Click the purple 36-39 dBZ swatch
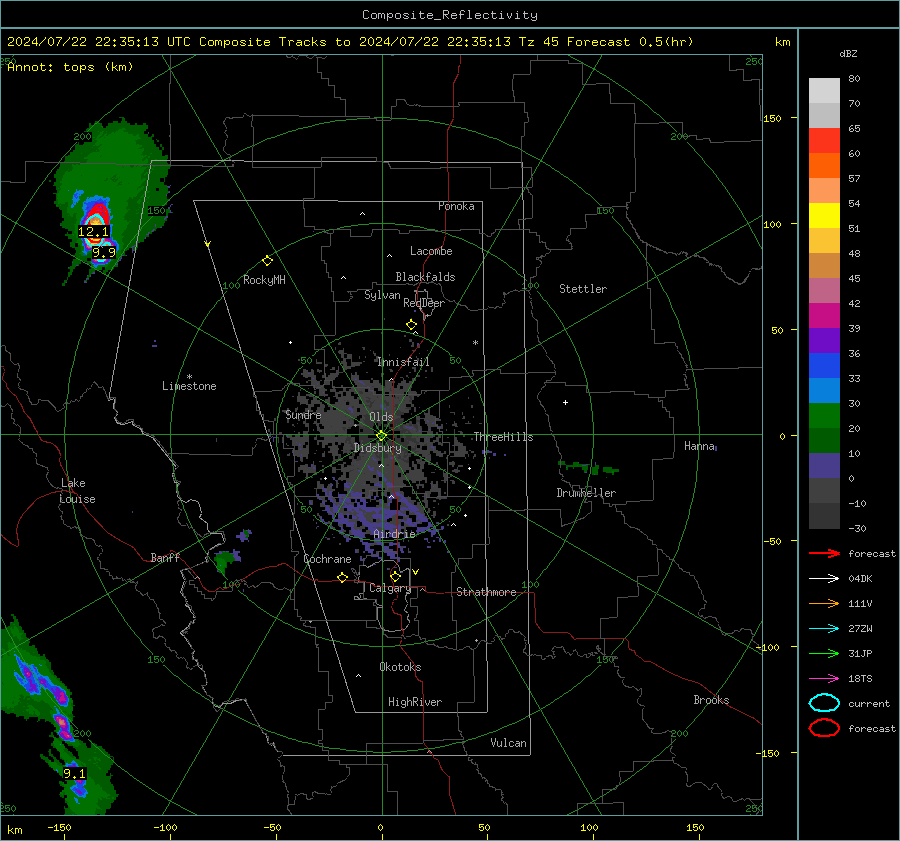Viewport: 900px width, 841px height. pyautogui.click(x=824, y=340)
